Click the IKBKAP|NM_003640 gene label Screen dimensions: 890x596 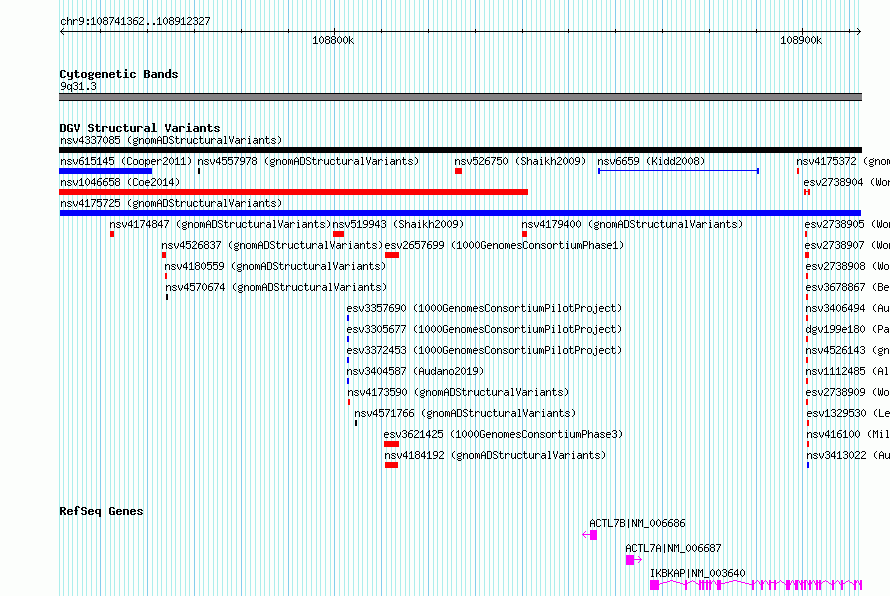coord(698,573)
